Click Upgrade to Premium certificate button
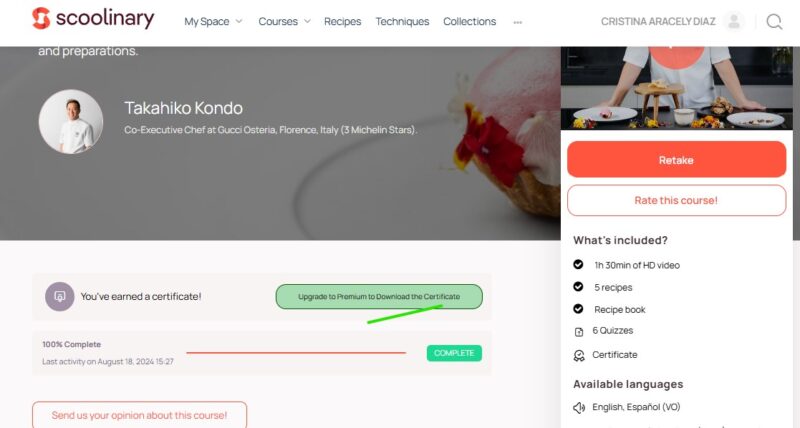Image resolution: width=800 pixels, height=428 pixels. pyautogui.click(x=379, y=297)
